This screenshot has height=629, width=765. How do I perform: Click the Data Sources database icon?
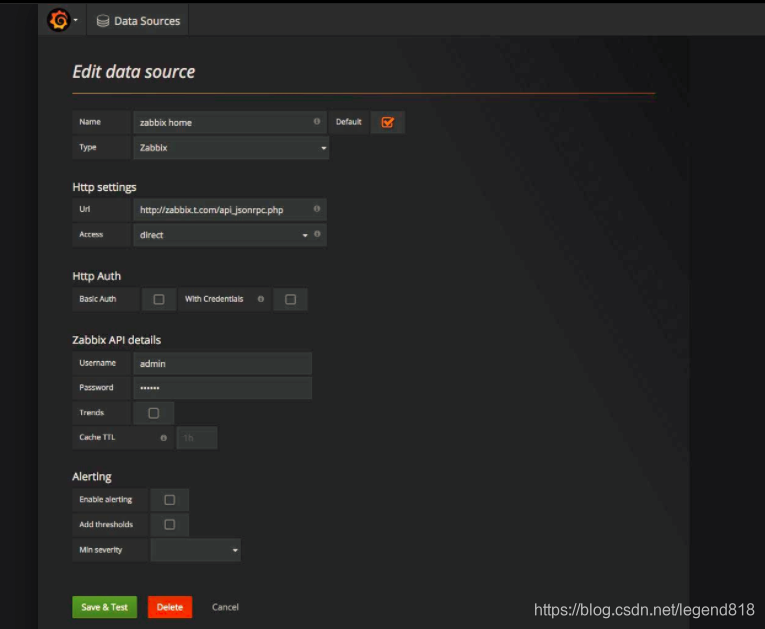103,21
